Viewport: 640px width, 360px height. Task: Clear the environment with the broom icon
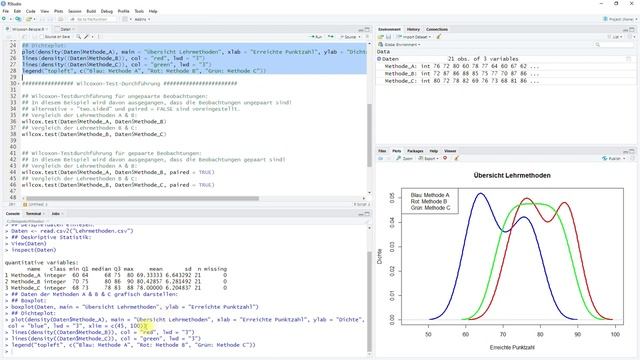pos(439,37)
